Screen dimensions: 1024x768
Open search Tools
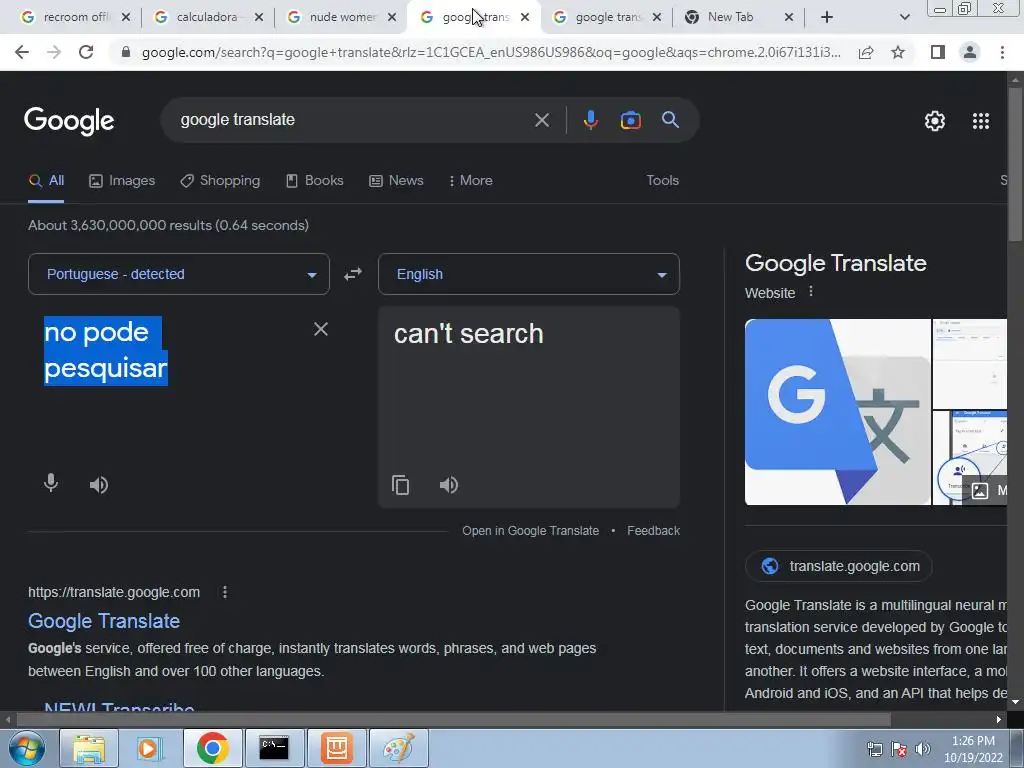(662, 181)
